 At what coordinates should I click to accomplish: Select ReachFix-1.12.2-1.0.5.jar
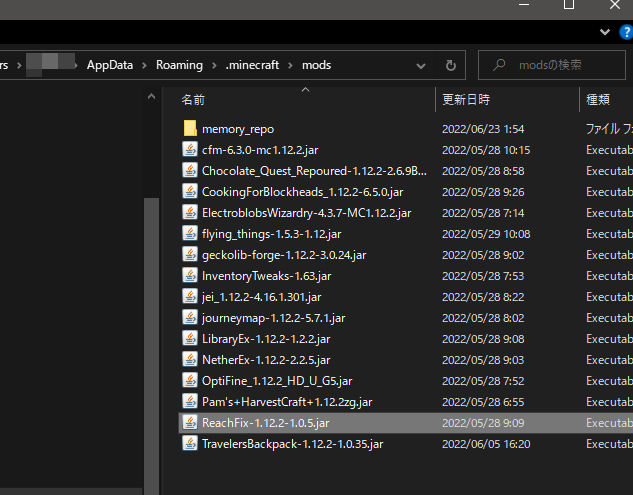(265, 423)
